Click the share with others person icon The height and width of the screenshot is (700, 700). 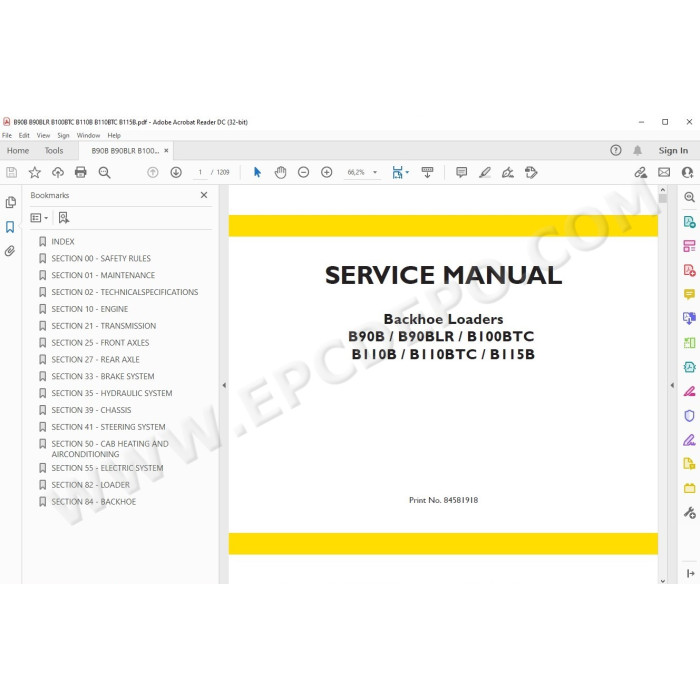point(688,172)
